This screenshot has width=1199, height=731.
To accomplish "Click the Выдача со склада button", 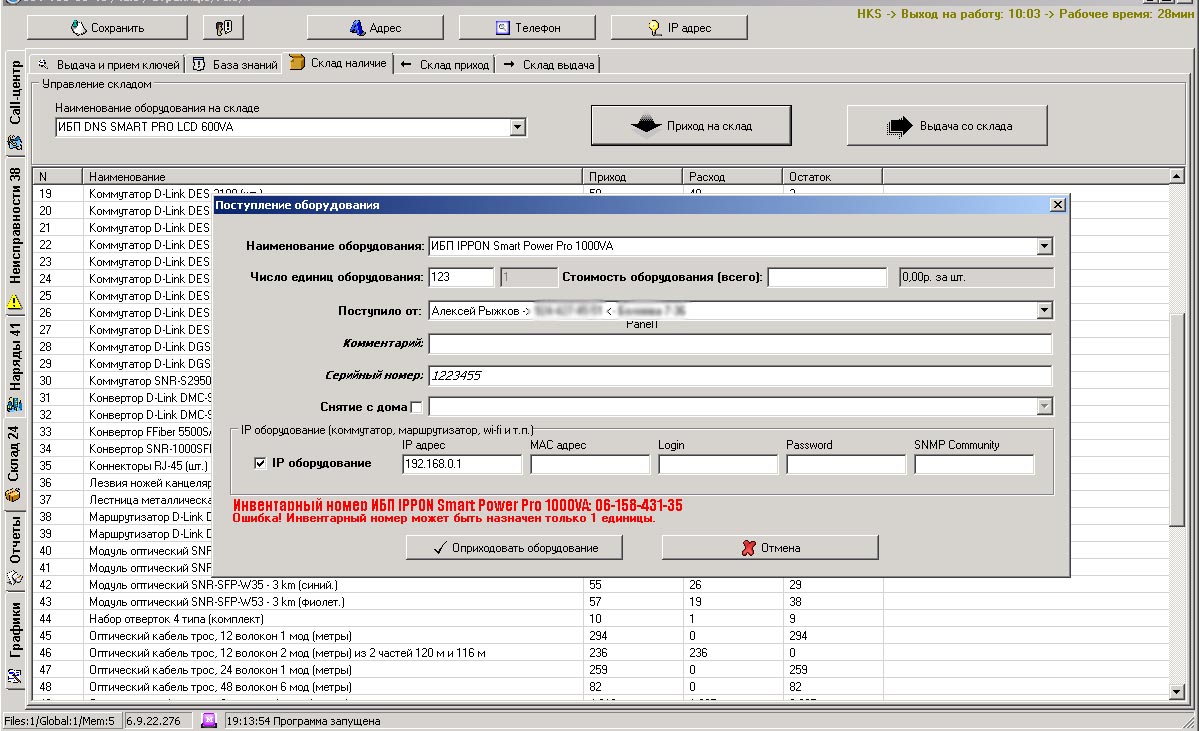I will tap(947, 125).
